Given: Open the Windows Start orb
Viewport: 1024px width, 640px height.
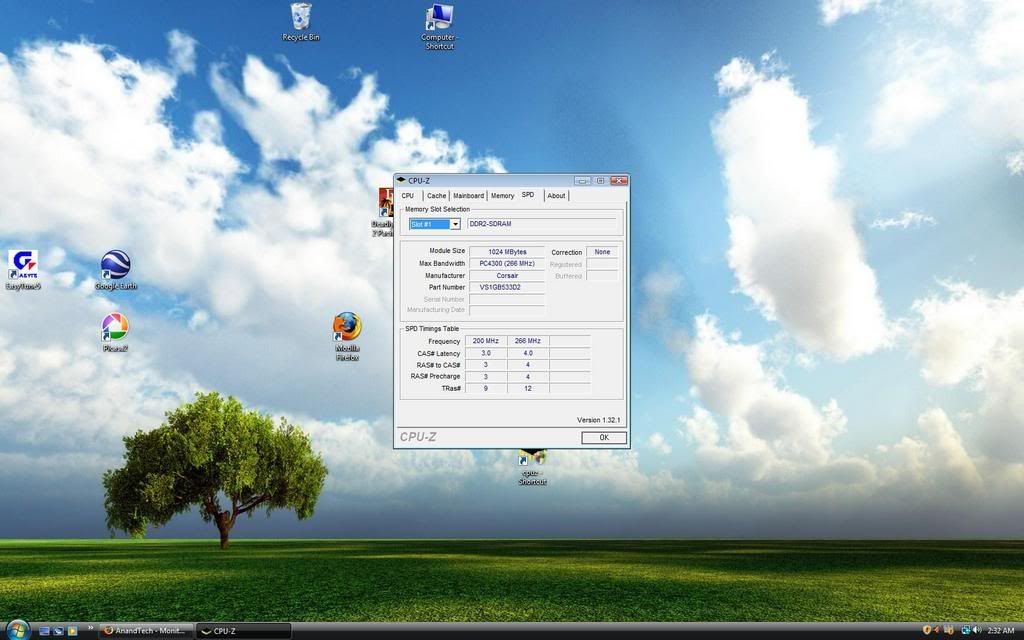Looking at the screenshot, I should [17, 630].
